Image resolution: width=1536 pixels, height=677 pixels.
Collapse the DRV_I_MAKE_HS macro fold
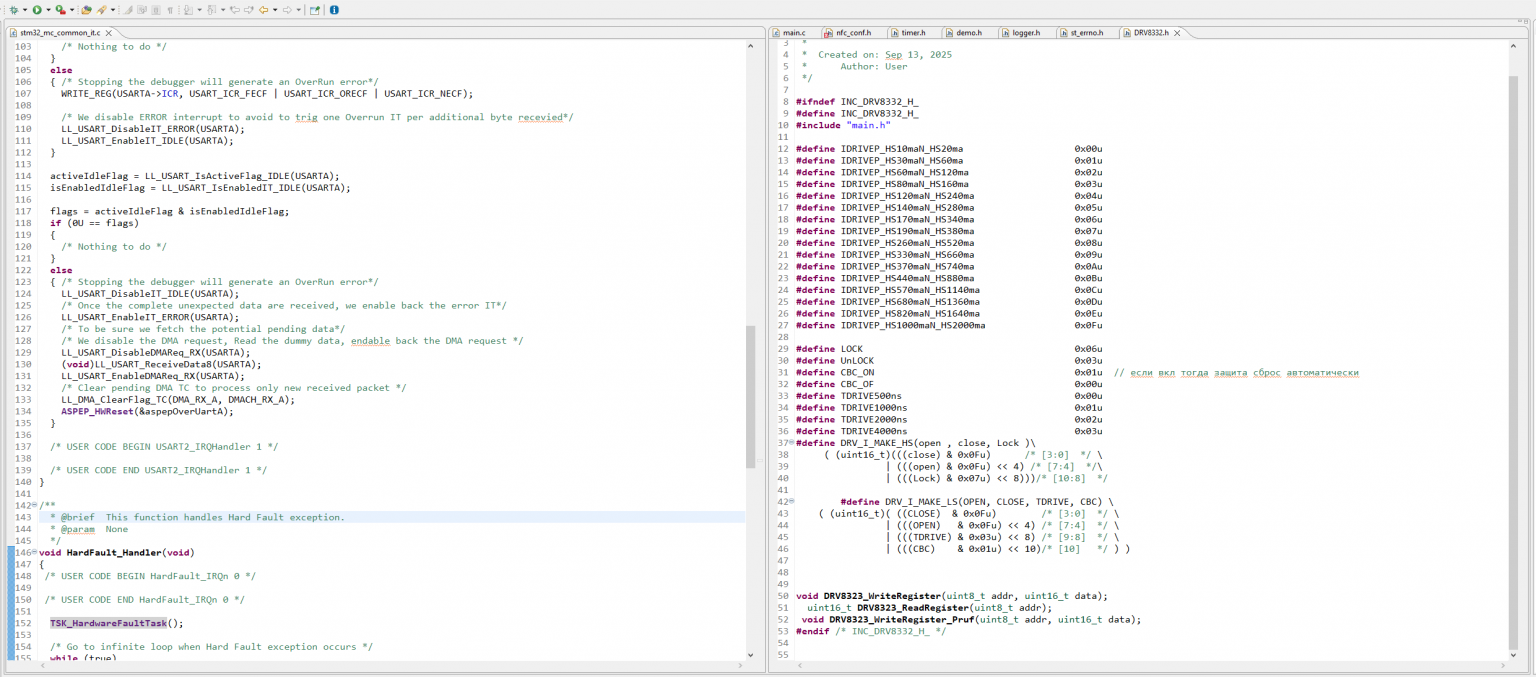[790, 443]
